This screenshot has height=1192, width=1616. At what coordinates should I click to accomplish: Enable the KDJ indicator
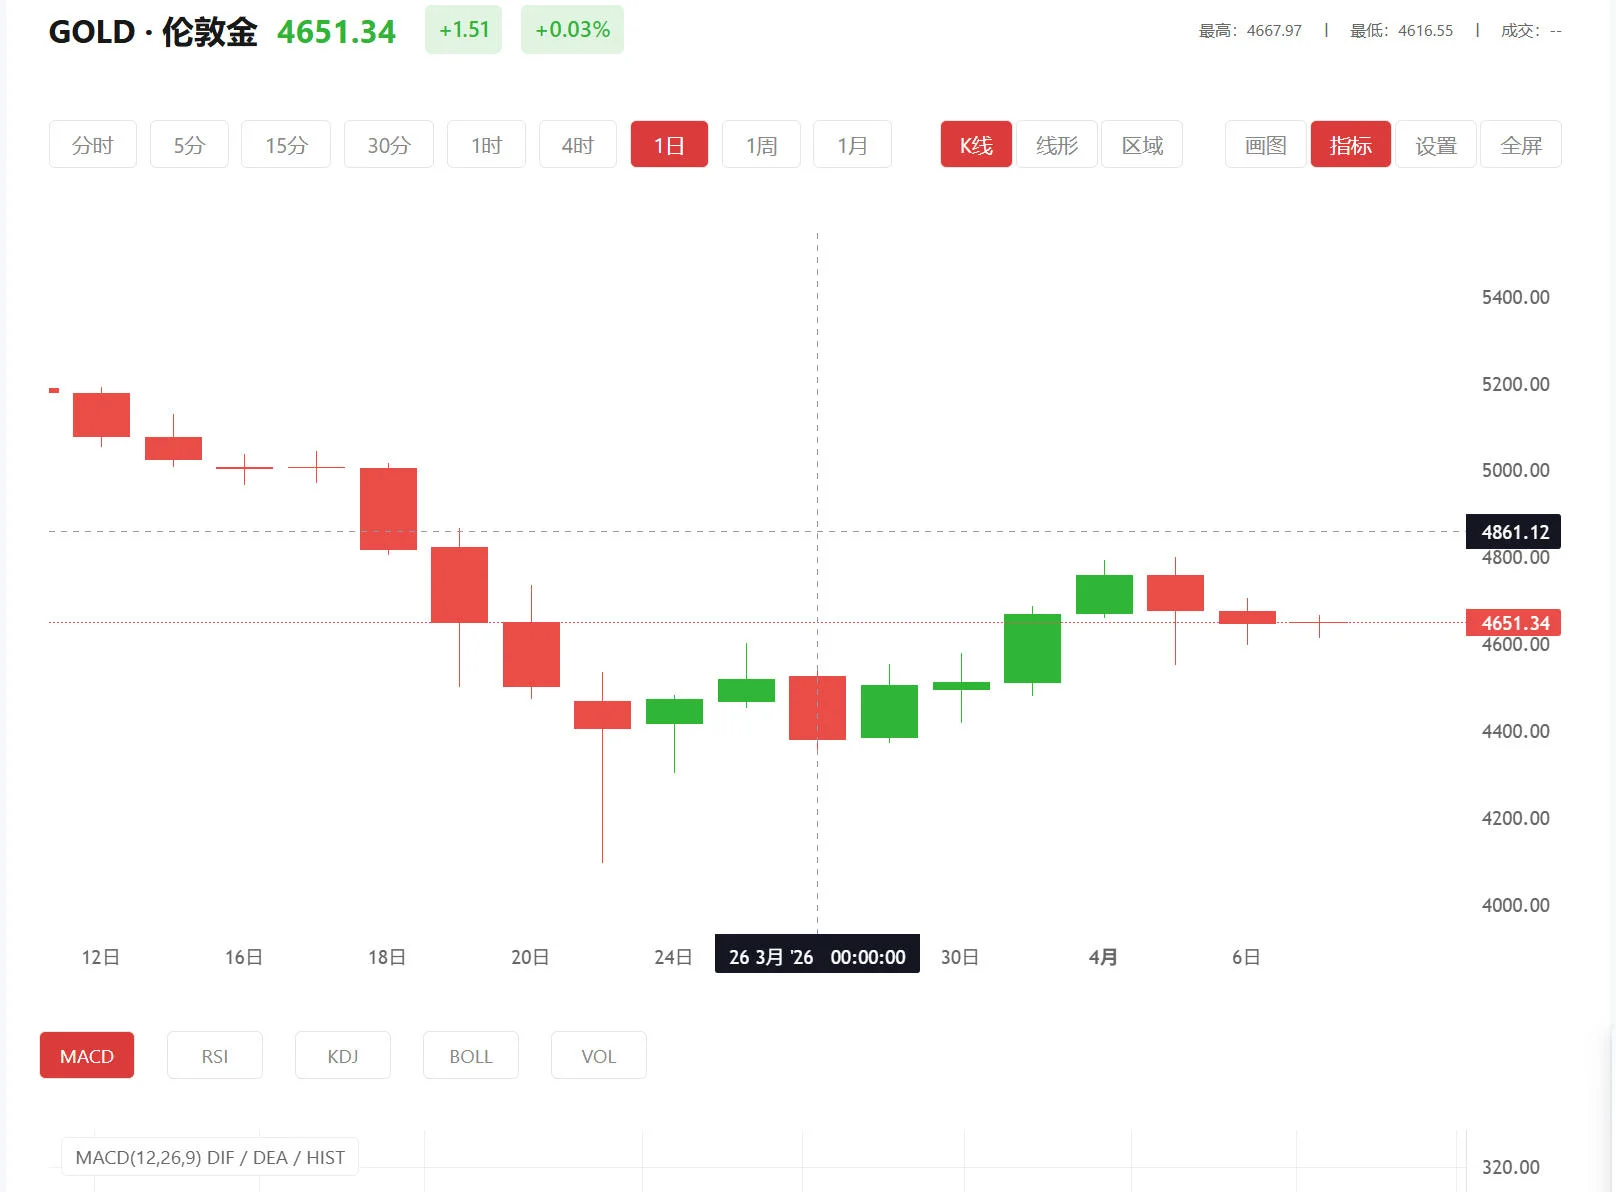click(x=342, y=1055)
